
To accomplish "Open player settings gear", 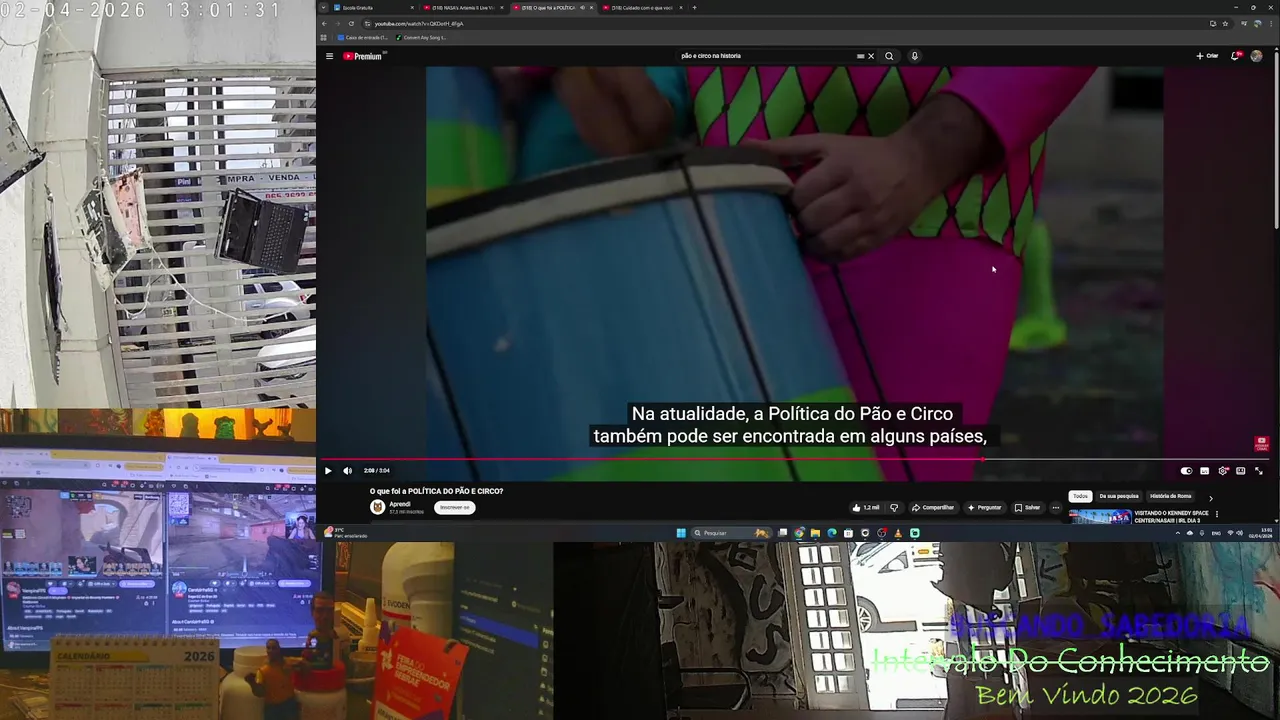I will 1223,471.
